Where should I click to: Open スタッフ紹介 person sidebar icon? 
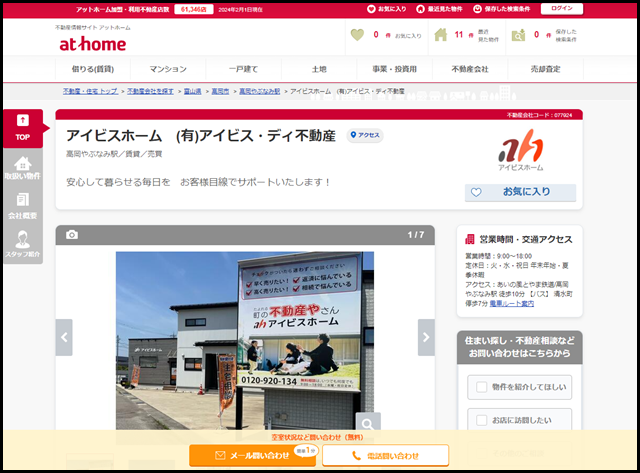click(x=23, y=244)
